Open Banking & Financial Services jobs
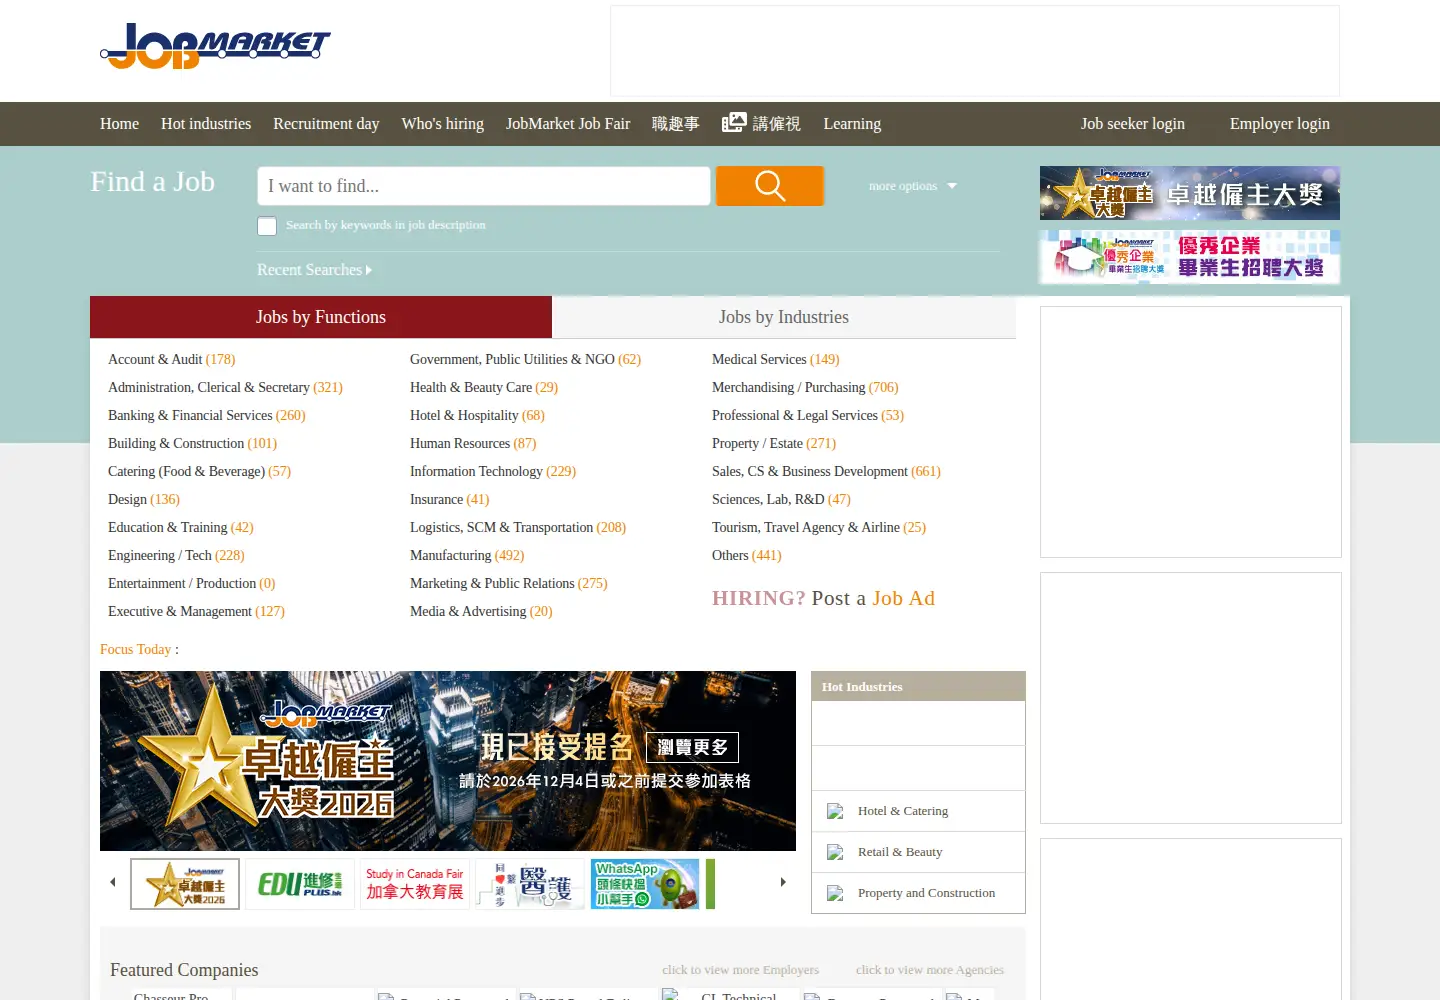 (x=207, y=415)
